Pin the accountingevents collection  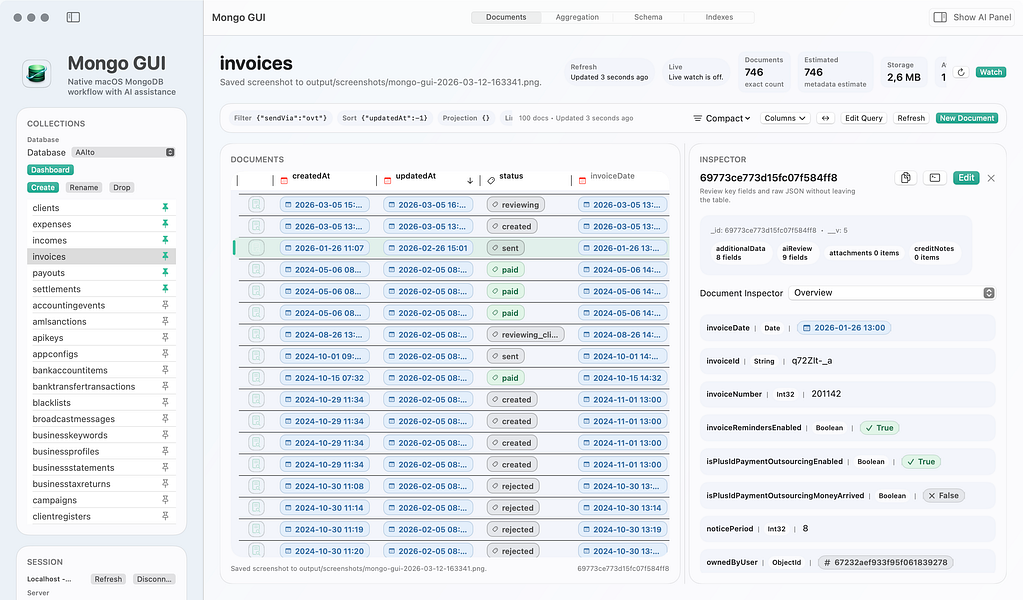[x=165, y=305]
